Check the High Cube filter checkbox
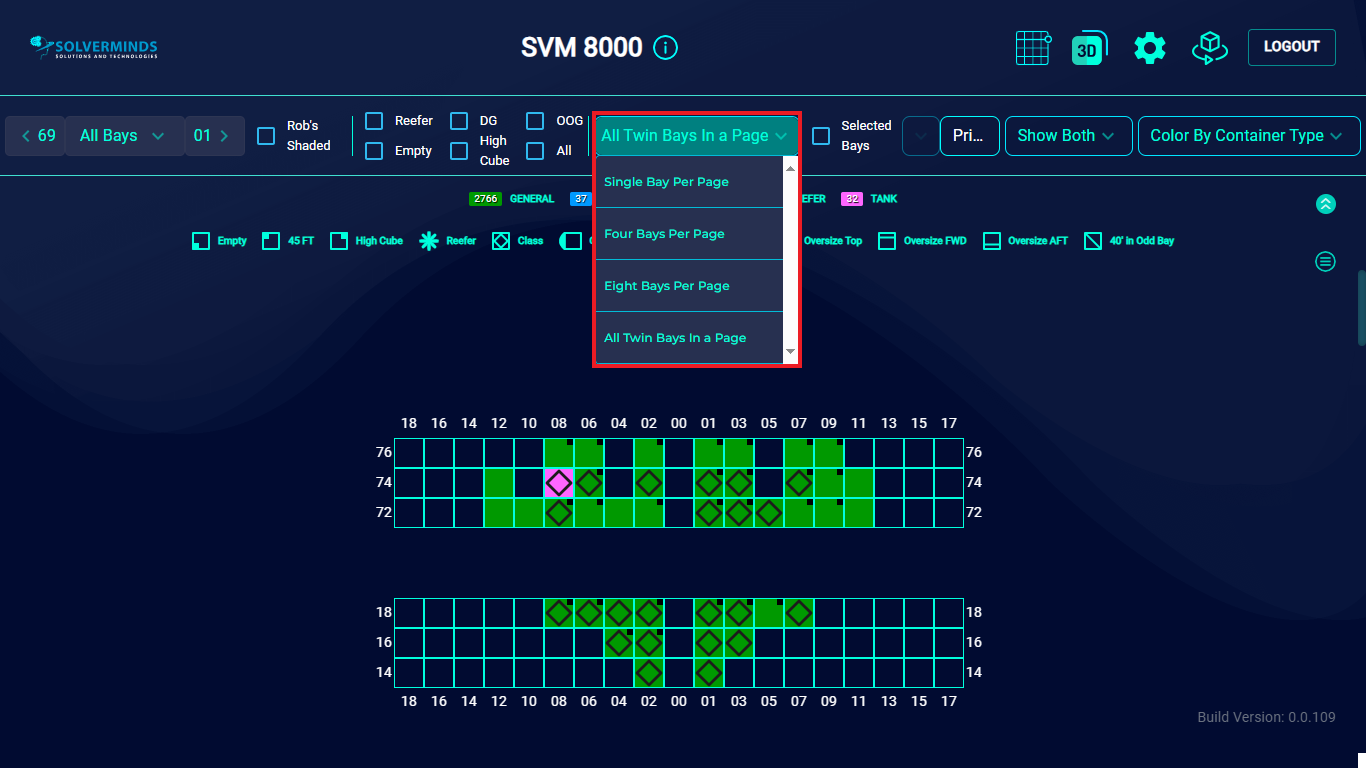Viewport: 1366px width, 768px height. tap(459, 151)
